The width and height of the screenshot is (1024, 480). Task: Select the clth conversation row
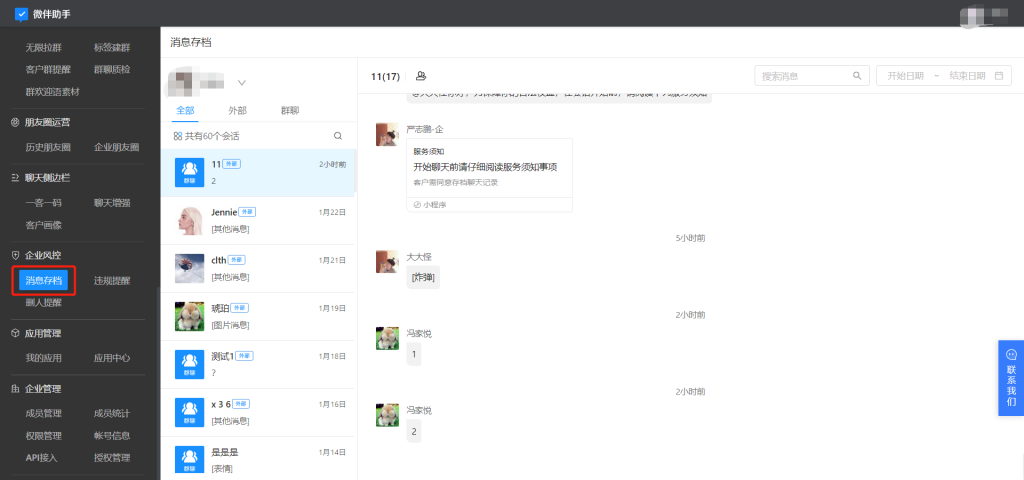pyautogui.click(x=259, y=268)
